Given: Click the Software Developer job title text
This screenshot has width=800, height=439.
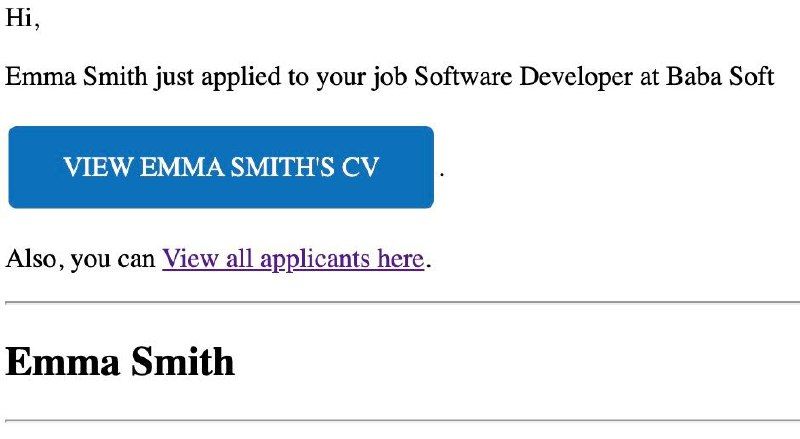Looking at the screenshot, I should tap(523, 77).
